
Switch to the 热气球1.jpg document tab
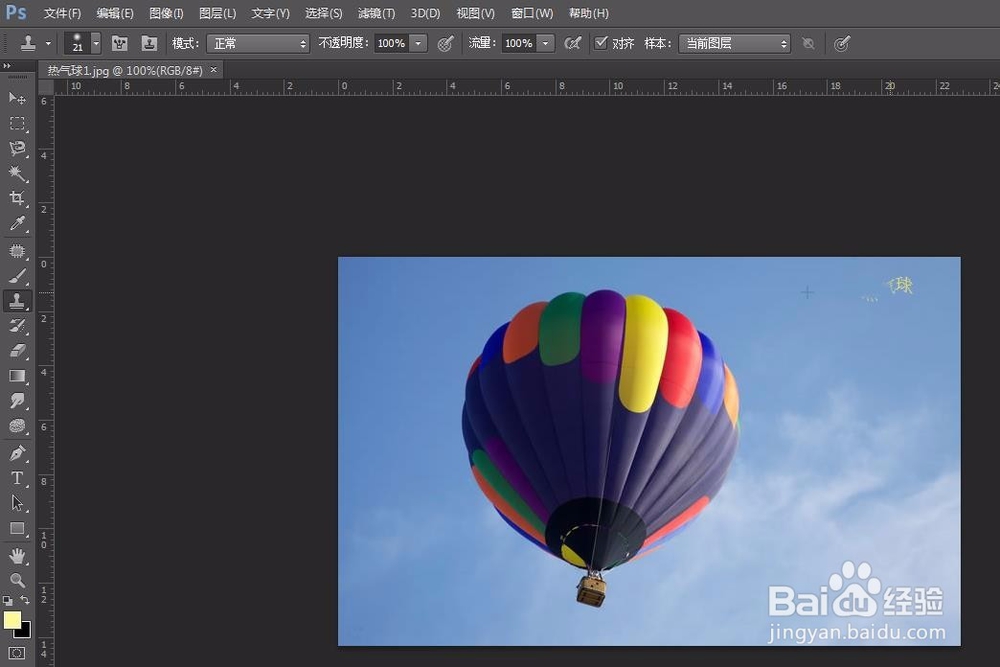(125, 70)
